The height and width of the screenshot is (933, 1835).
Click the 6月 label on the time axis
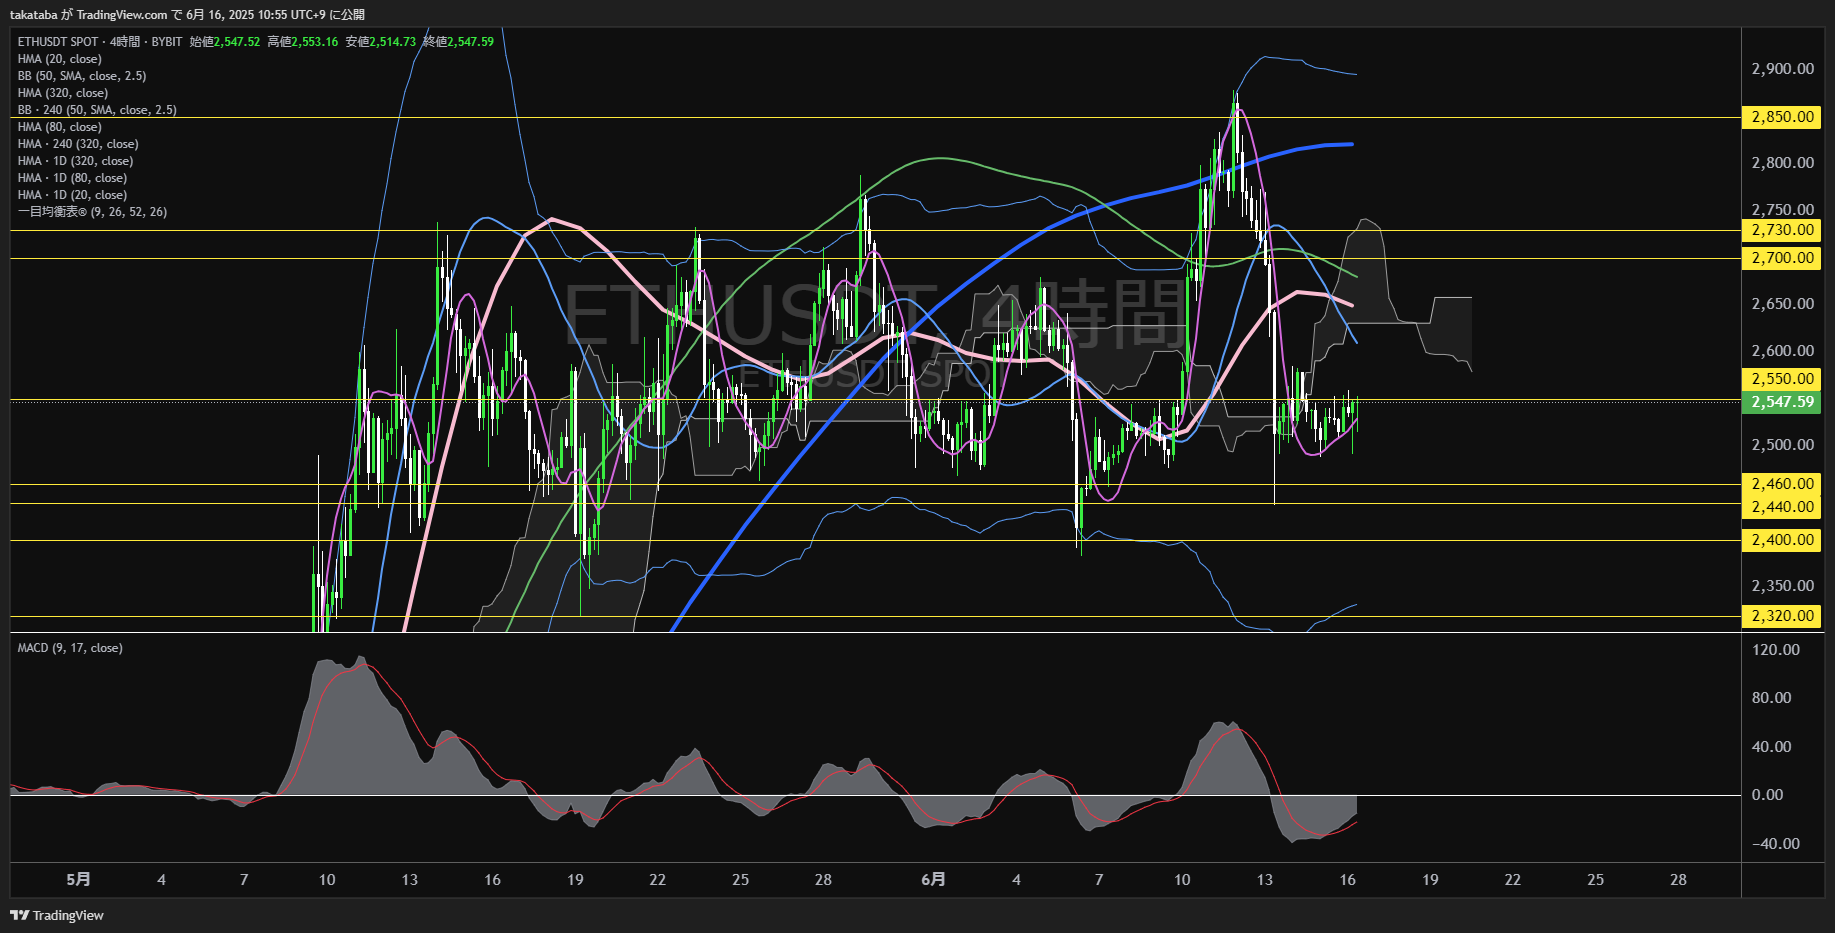[x=933, y=880]
